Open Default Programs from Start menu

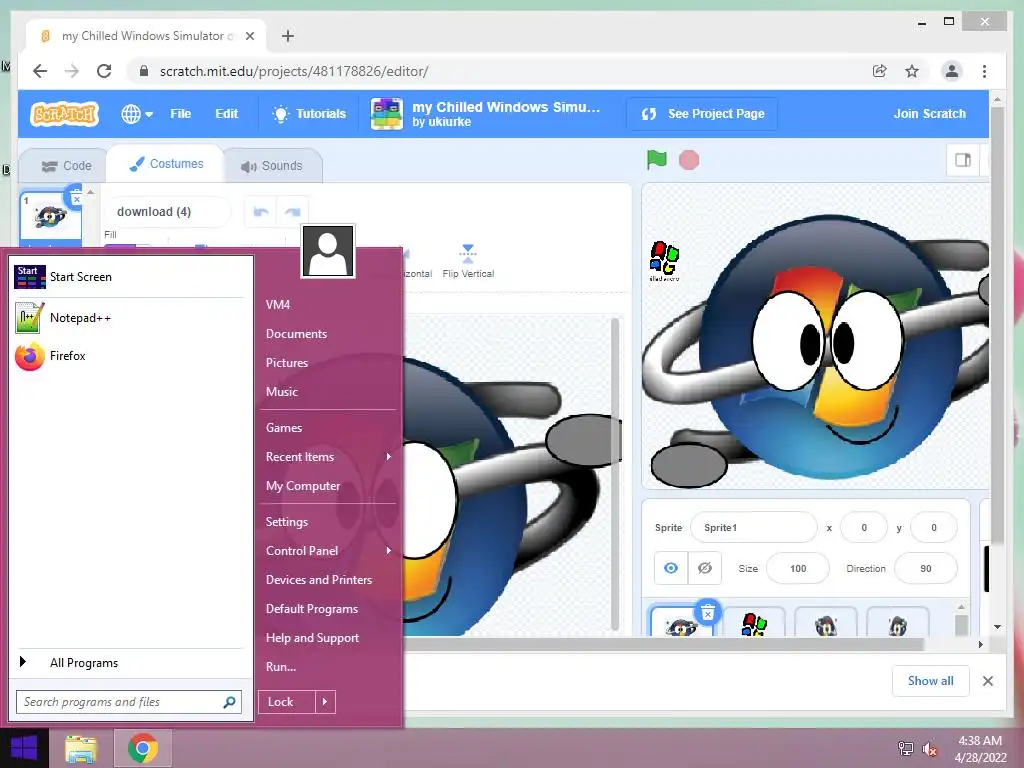pyautogui.click(x=312, y=609)
